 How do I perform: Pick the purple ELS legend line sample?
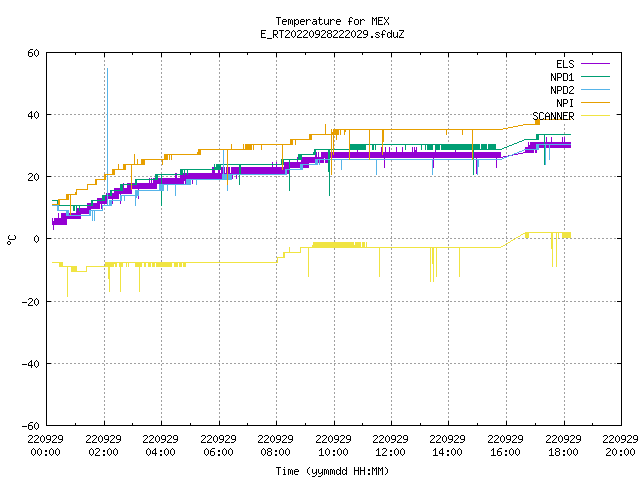coord(596,64)
